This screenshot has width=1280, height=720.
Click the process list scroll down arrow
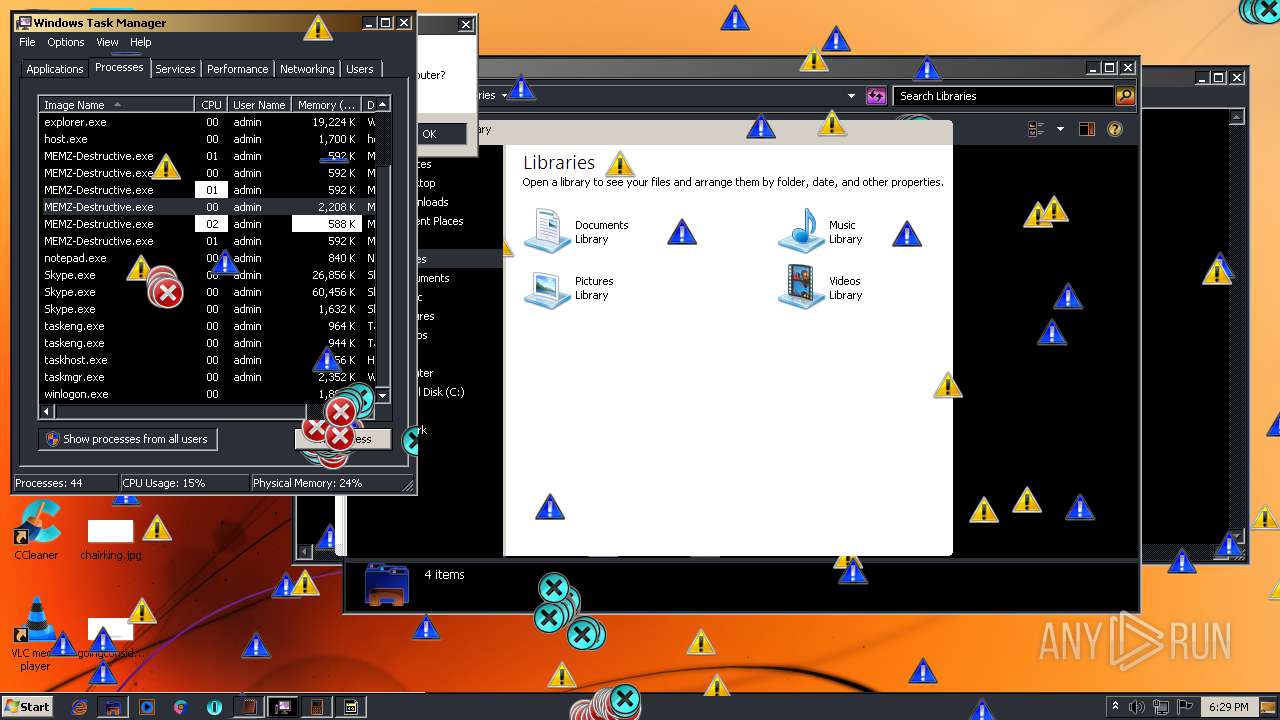(382, 396)
